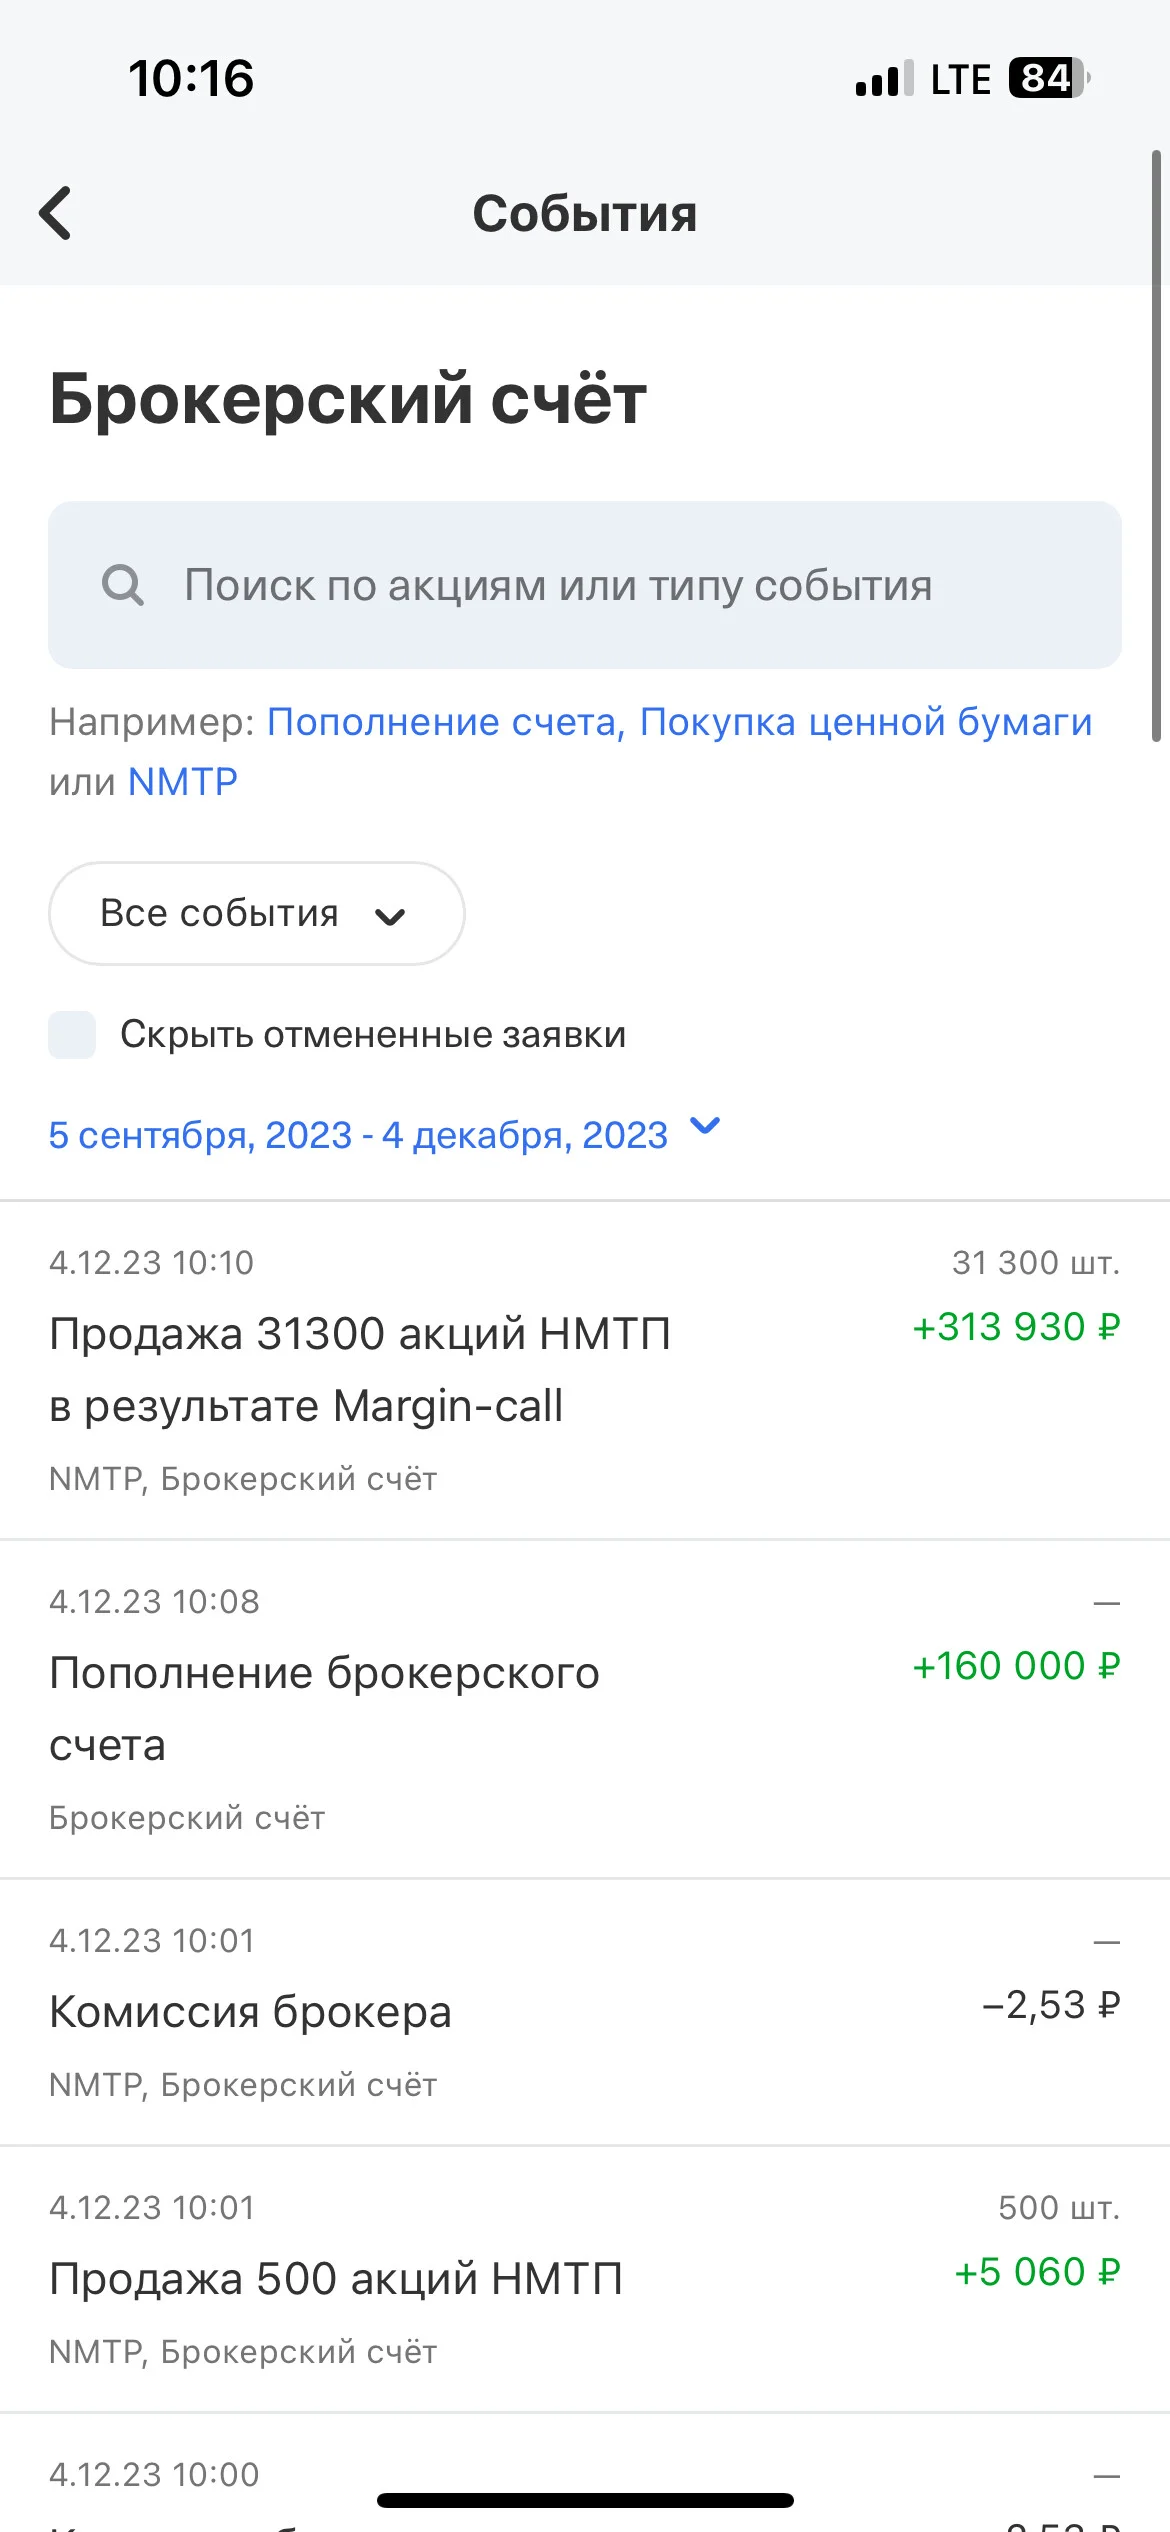Expand the date range chevron
This screenshot has height=2532, width=1170.
705,1127
